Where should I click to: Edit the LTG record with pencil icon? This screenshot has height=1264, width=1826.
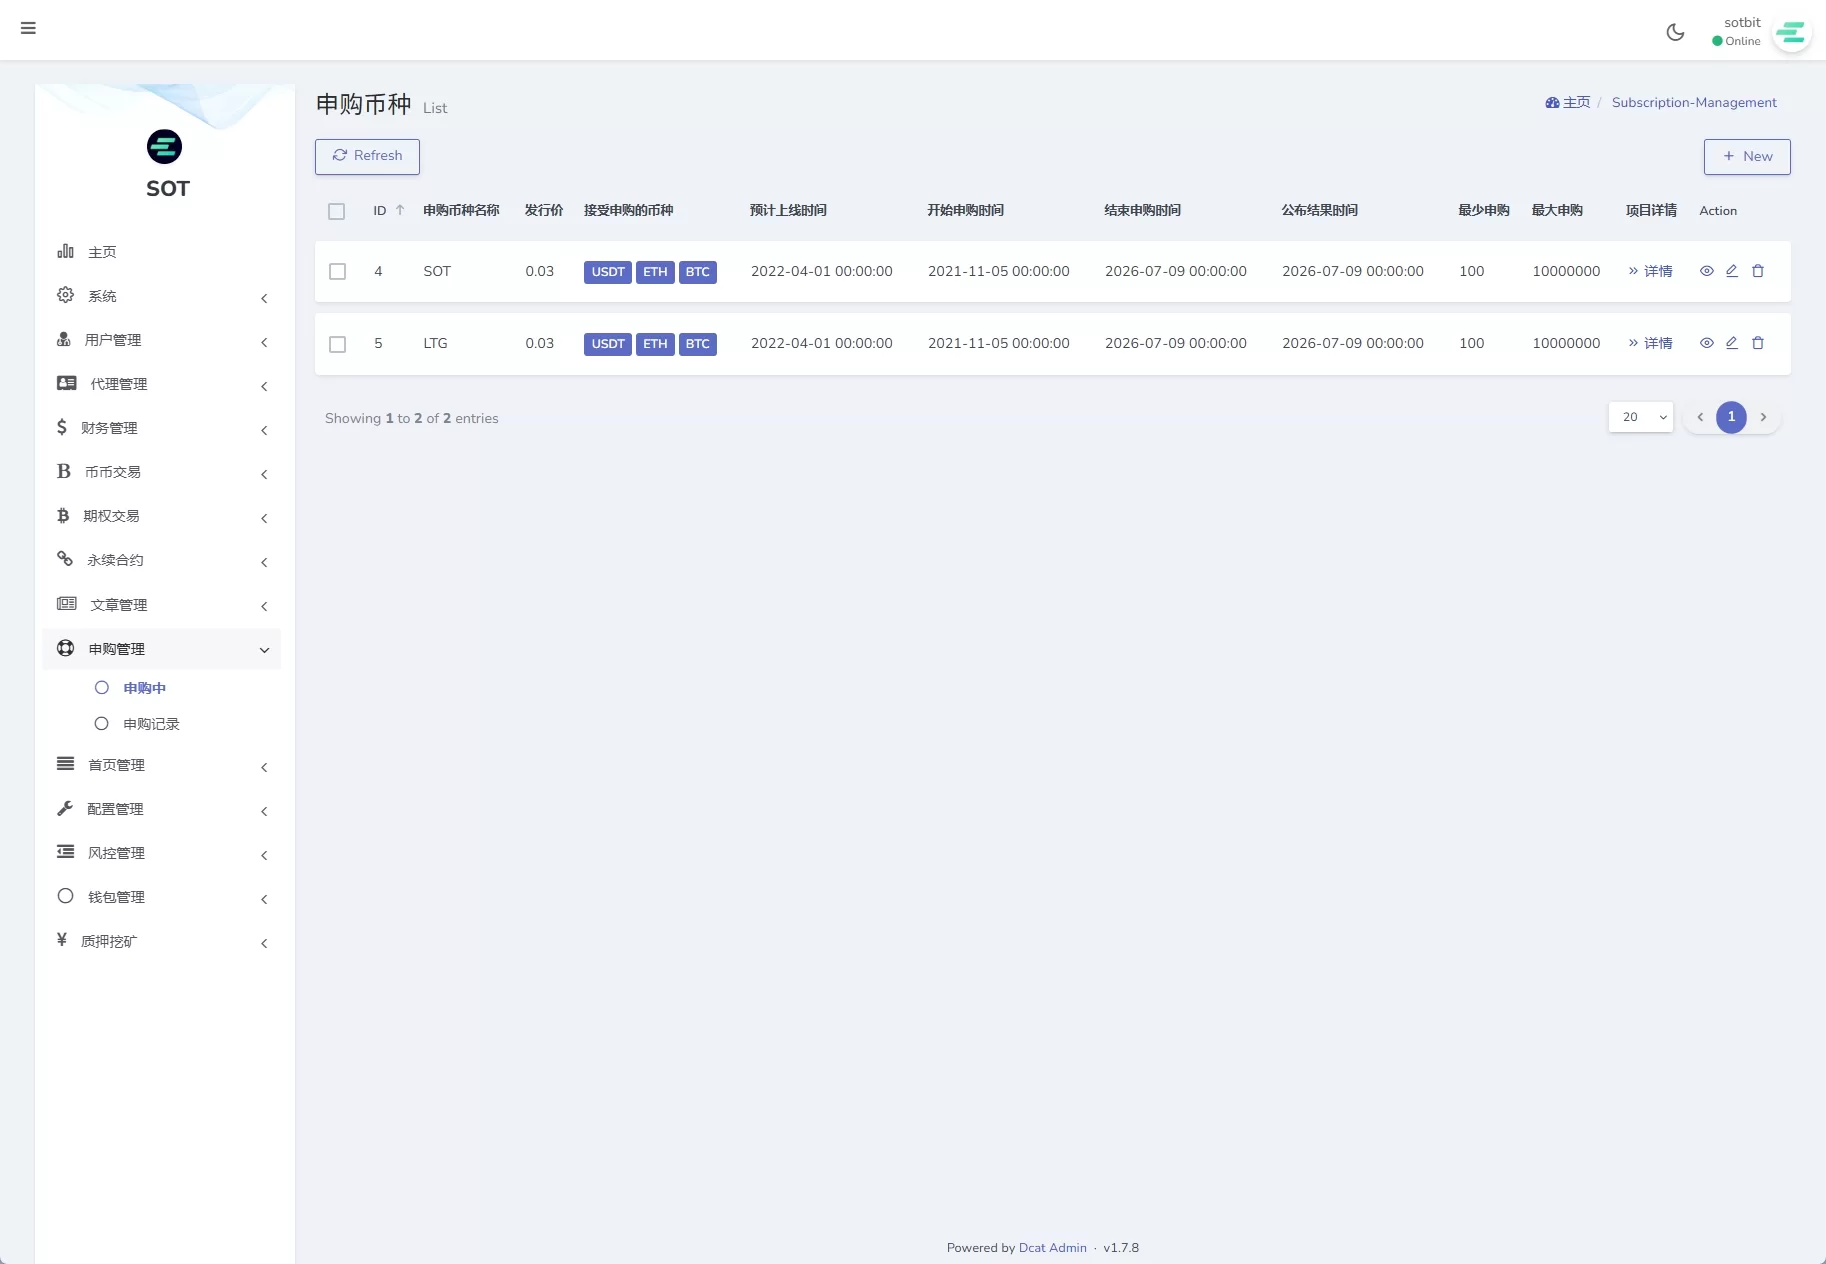click(x=1732, y=343)
